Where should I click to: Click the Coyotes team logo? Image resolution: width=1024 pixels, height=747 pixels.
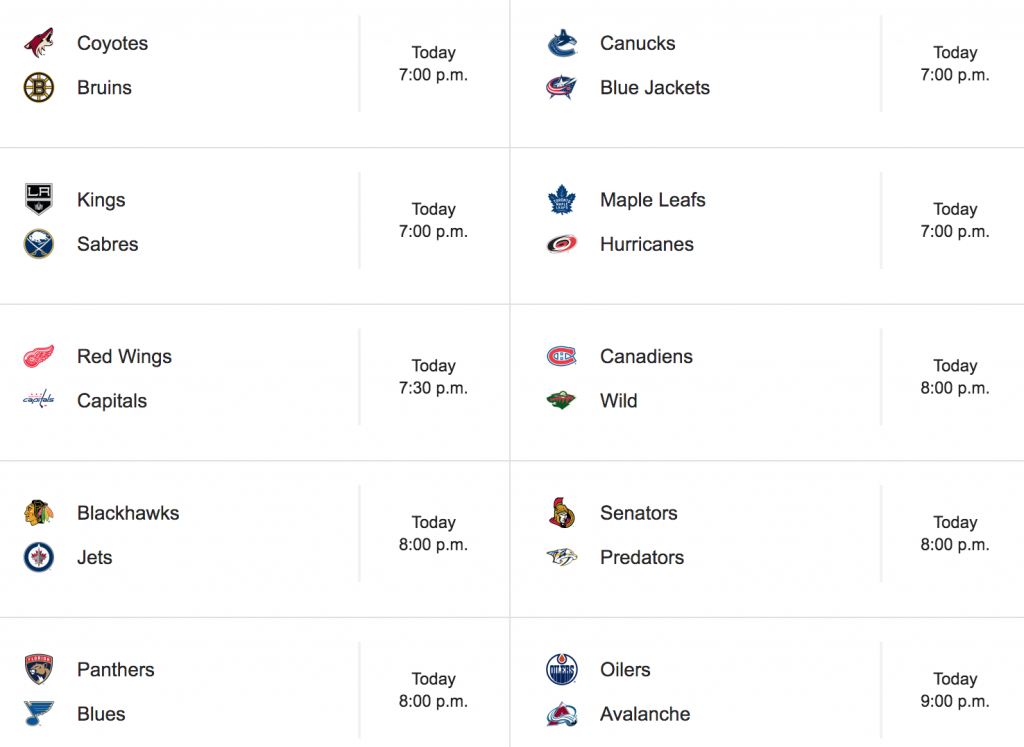coord(39,43)
